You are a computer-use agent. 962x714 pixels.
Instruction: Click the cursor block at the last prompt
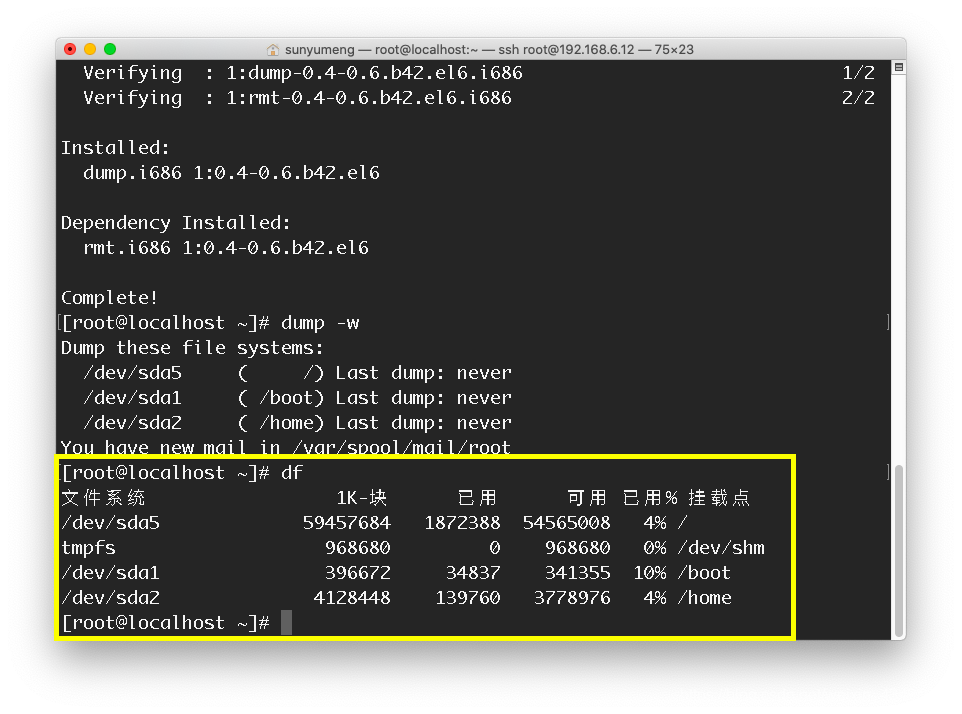tap(287, 623)
